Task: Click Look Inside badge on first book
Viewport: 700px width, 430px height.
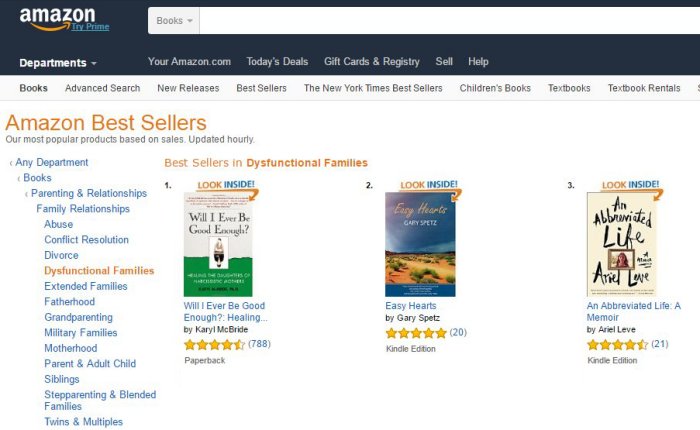Action: [227, 186]
